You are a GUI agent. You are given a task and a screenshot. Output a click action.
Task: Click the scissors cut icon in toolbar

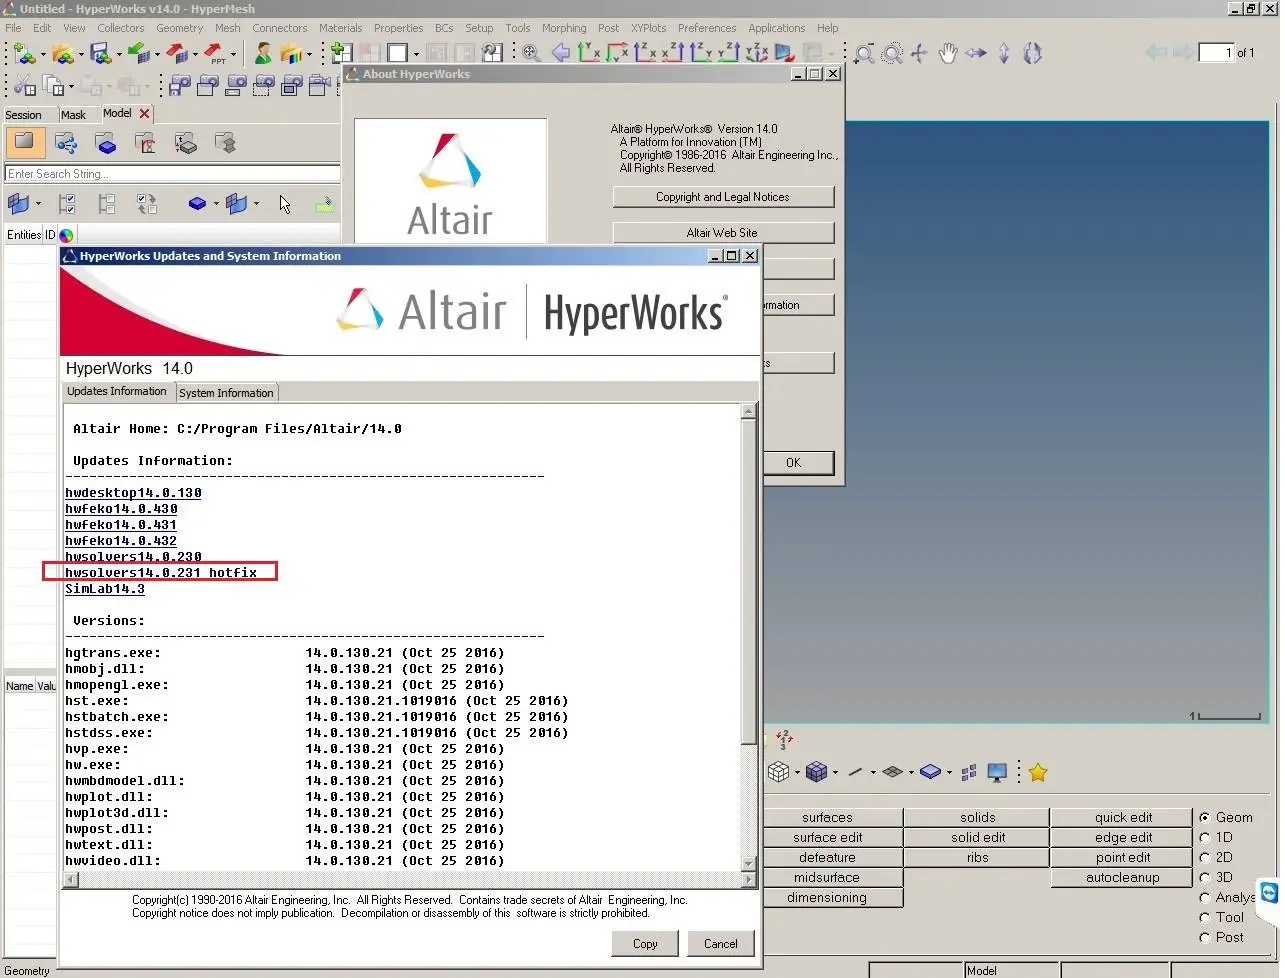tap(25, 86)
